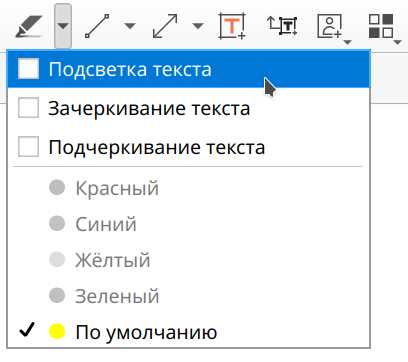Viewport: 408px width, 362px height.
Task: Select the double-headed arrow tool
Action: coord(165,26)
